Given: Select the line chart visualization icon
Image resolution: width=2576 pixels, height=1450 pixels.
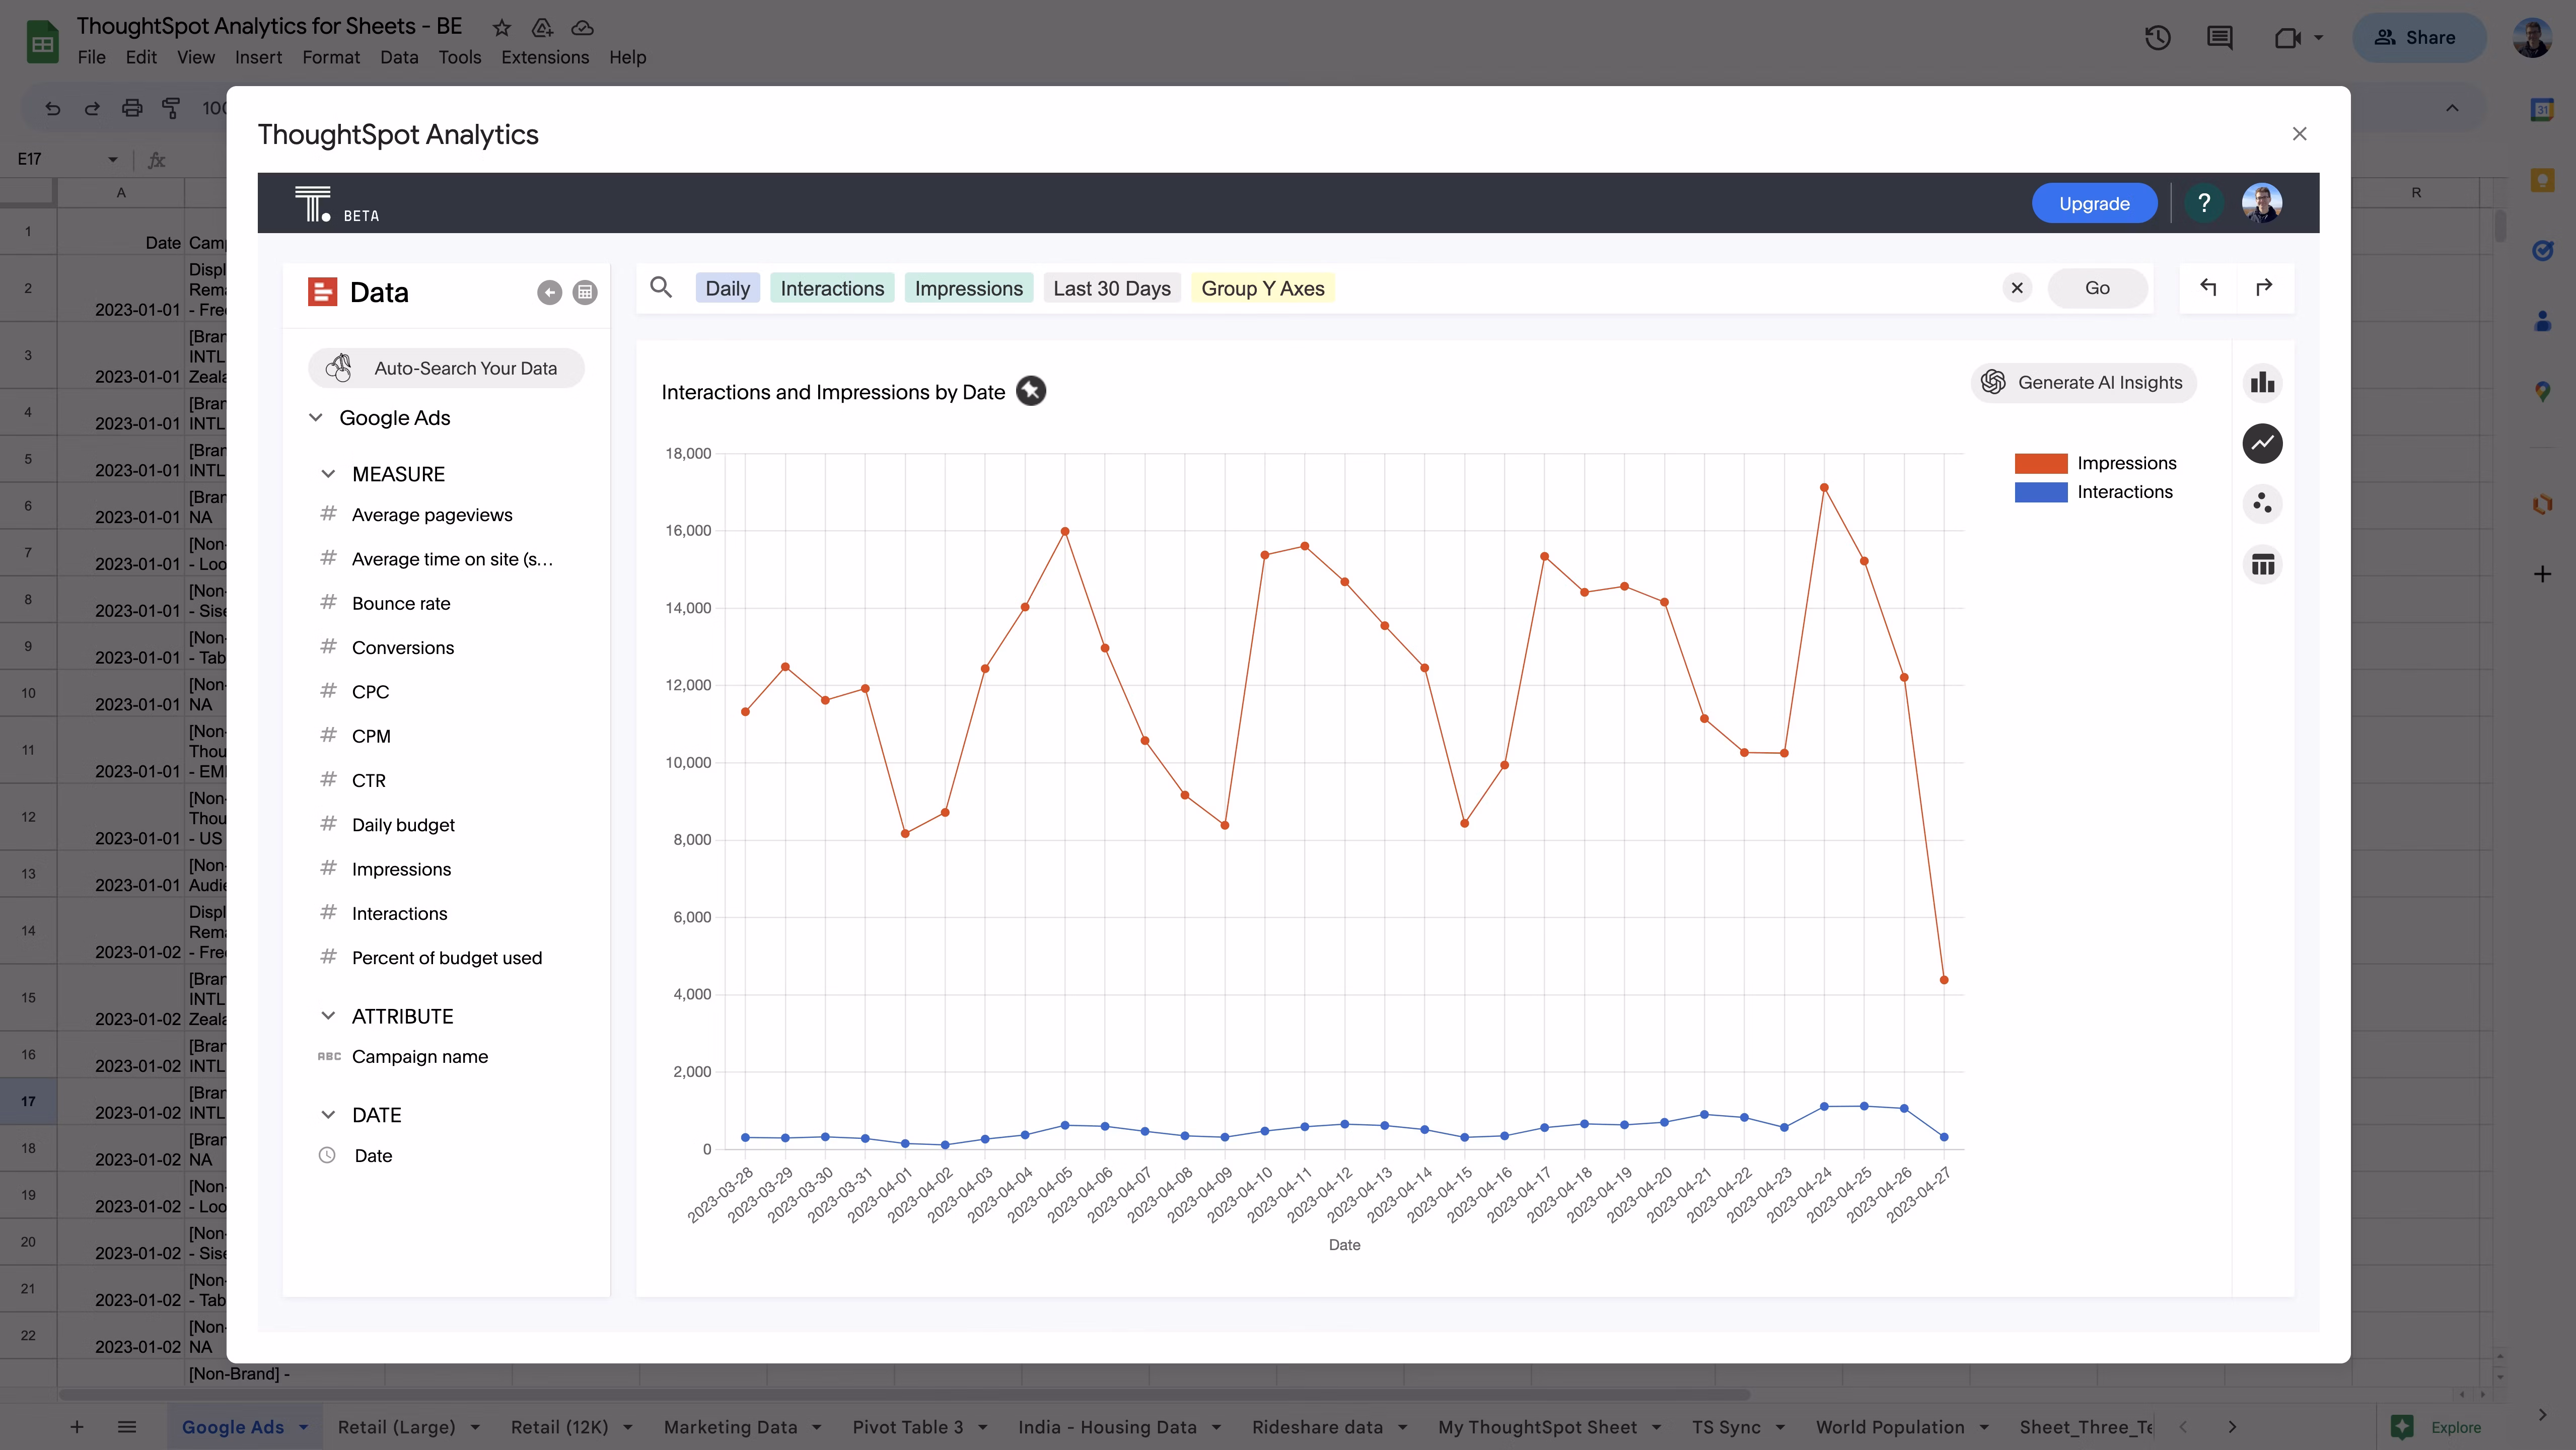Looking at the screenshot, I should (2262, 443).
